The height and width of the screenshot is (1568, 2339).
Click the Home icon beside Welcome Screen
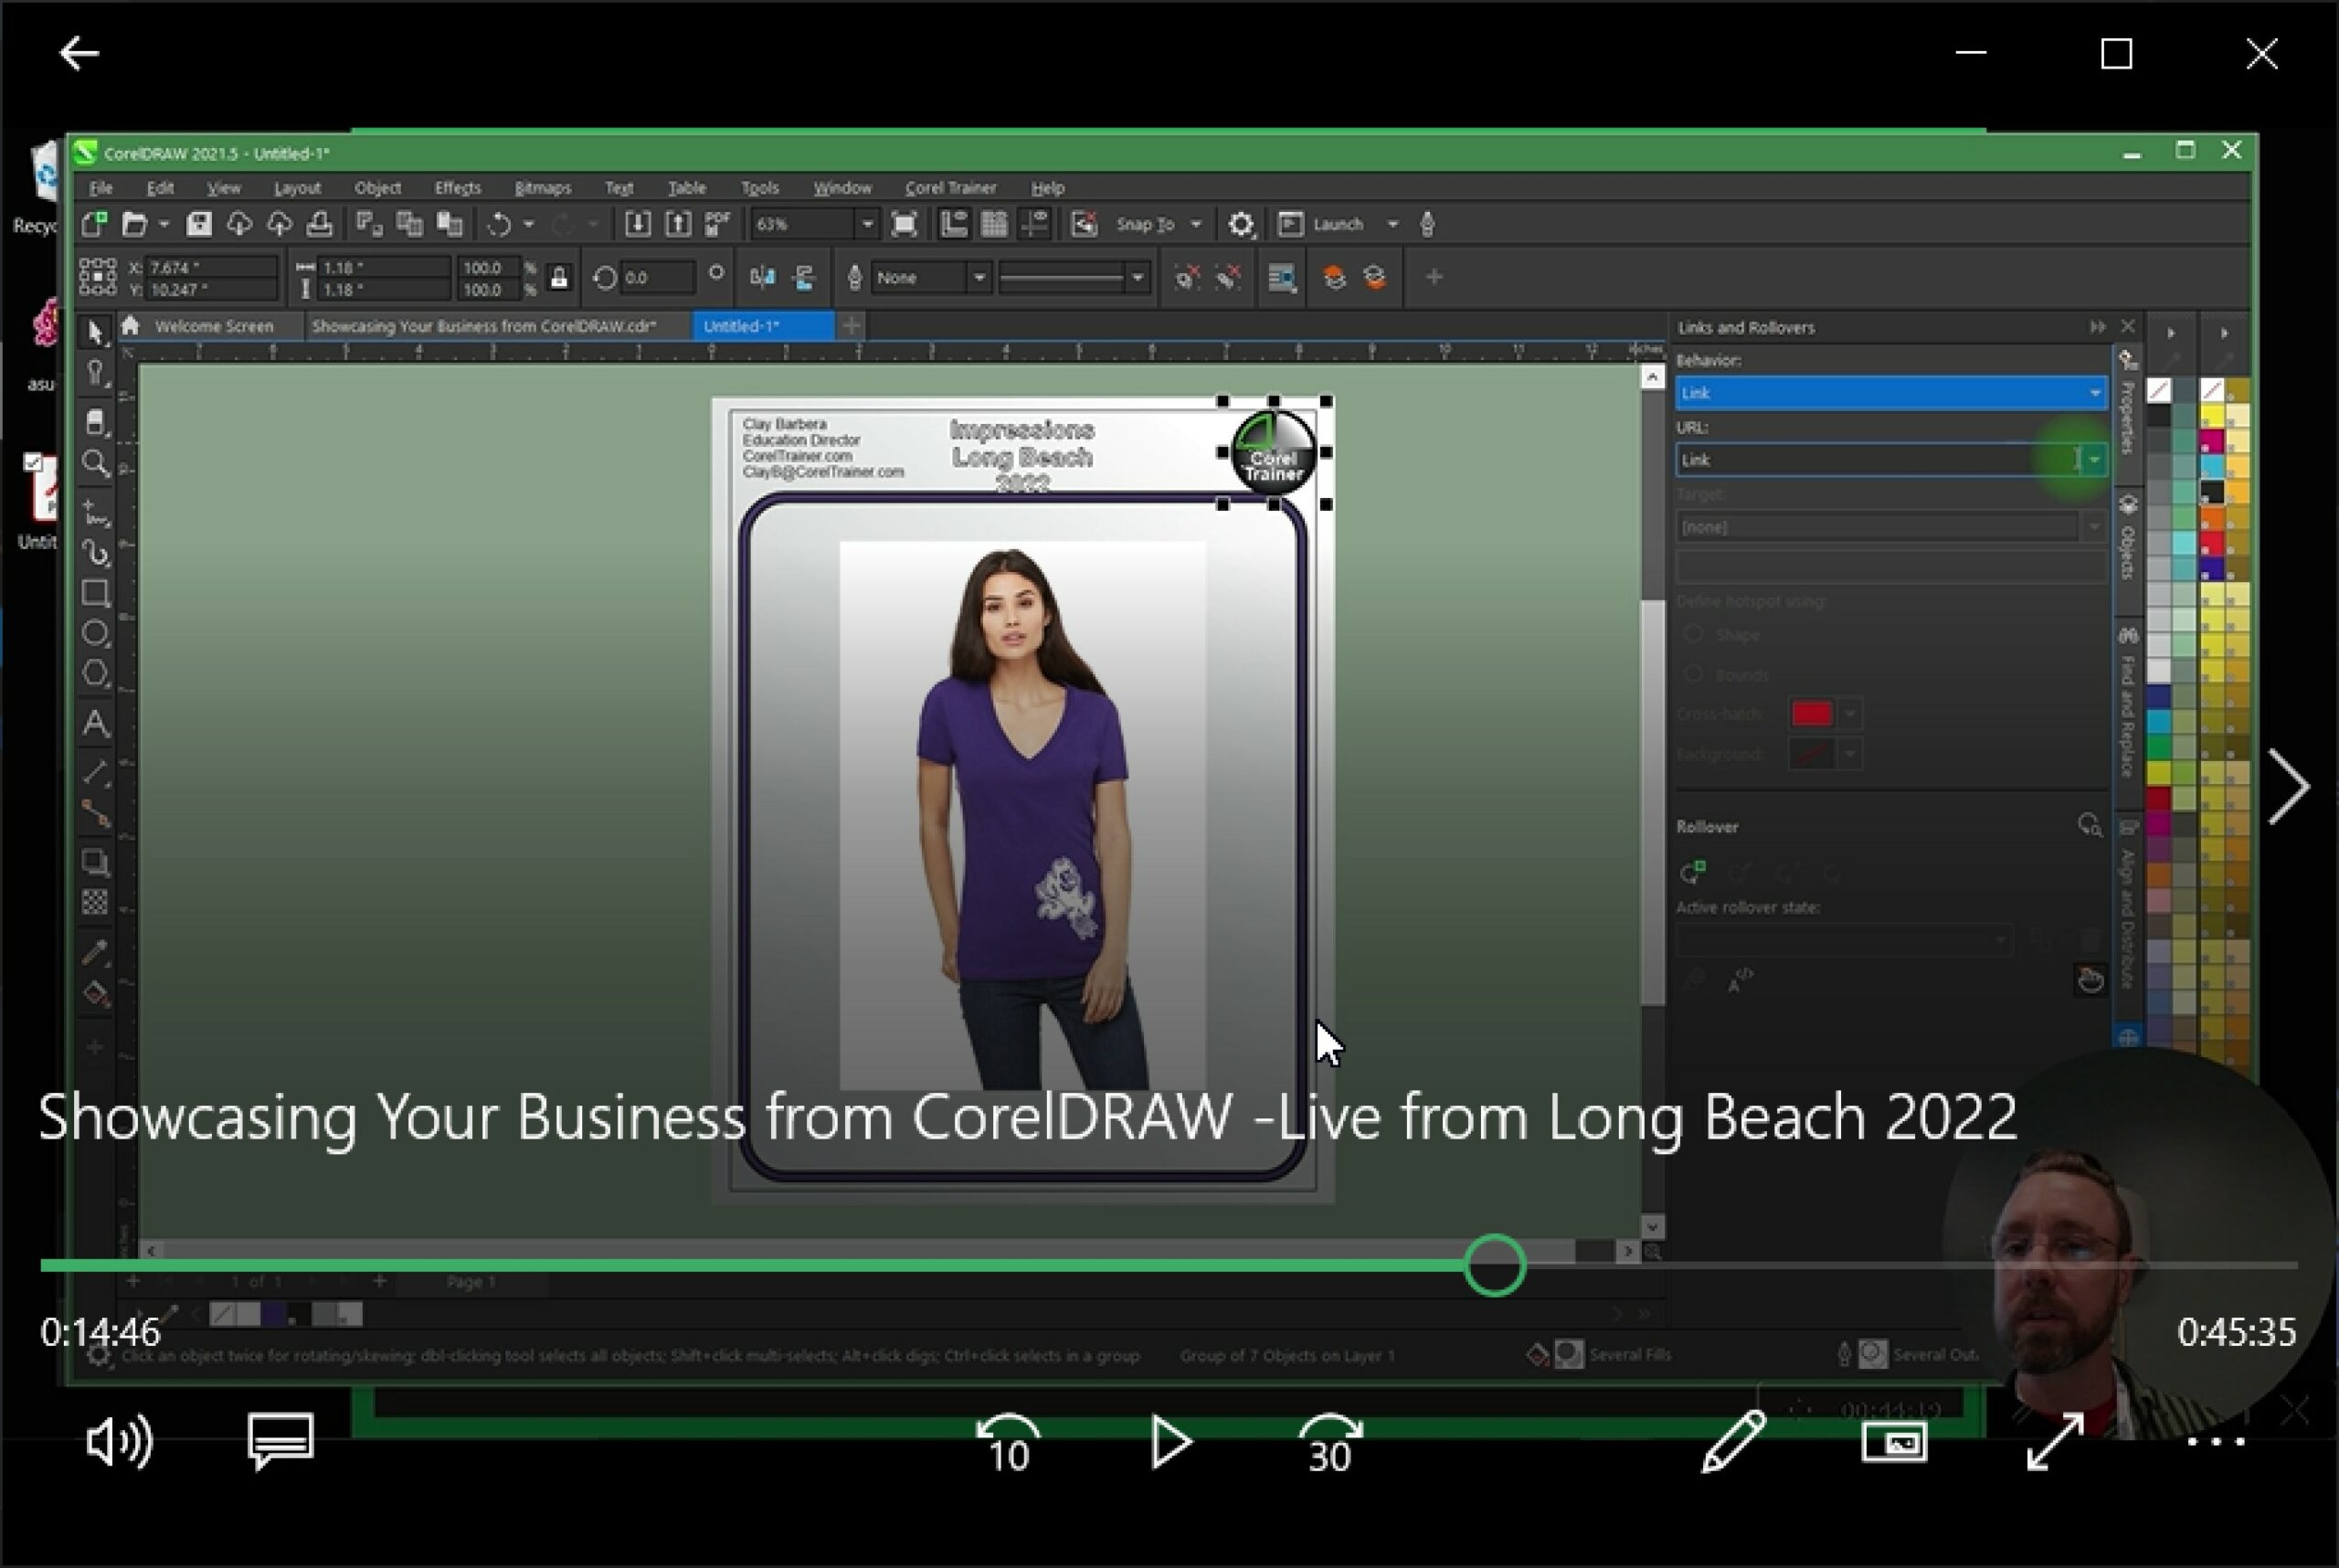click(129, 325)
